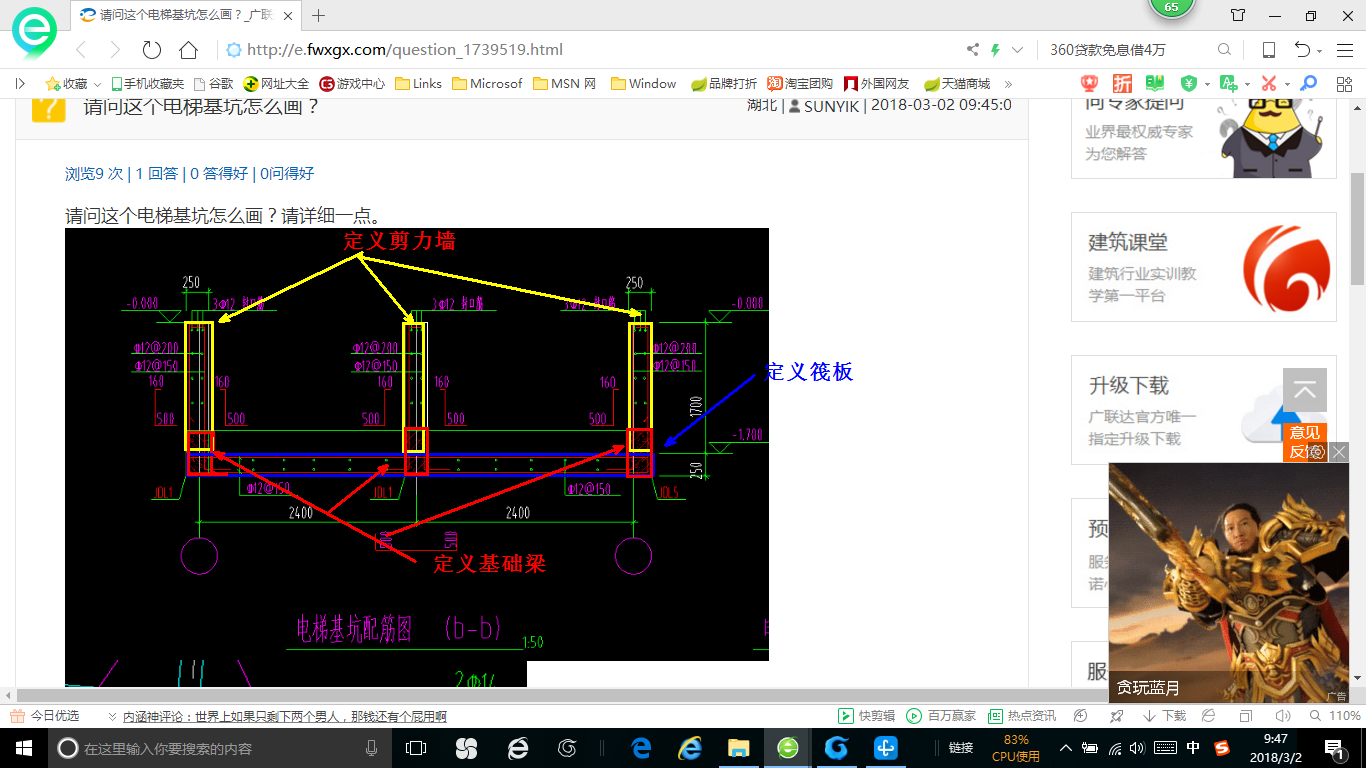This screenshot has width=1366, height=768.
Task: Close the 贪玩蓝月 advertisement popup
Action: point(1339,452)
